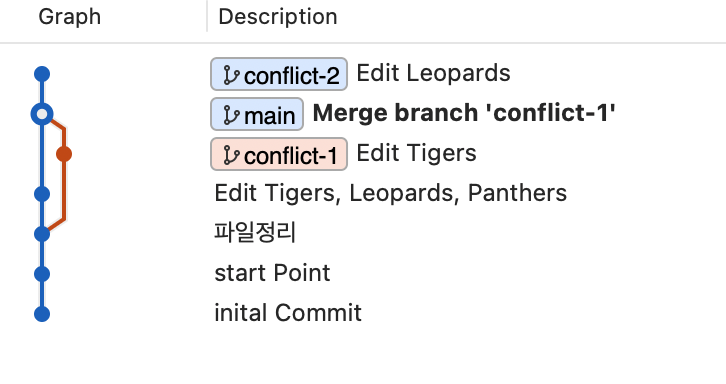Screen dimensions: 726x384
Task: Select the graph node for 파일정리 commit
Action: pos(42,234)
